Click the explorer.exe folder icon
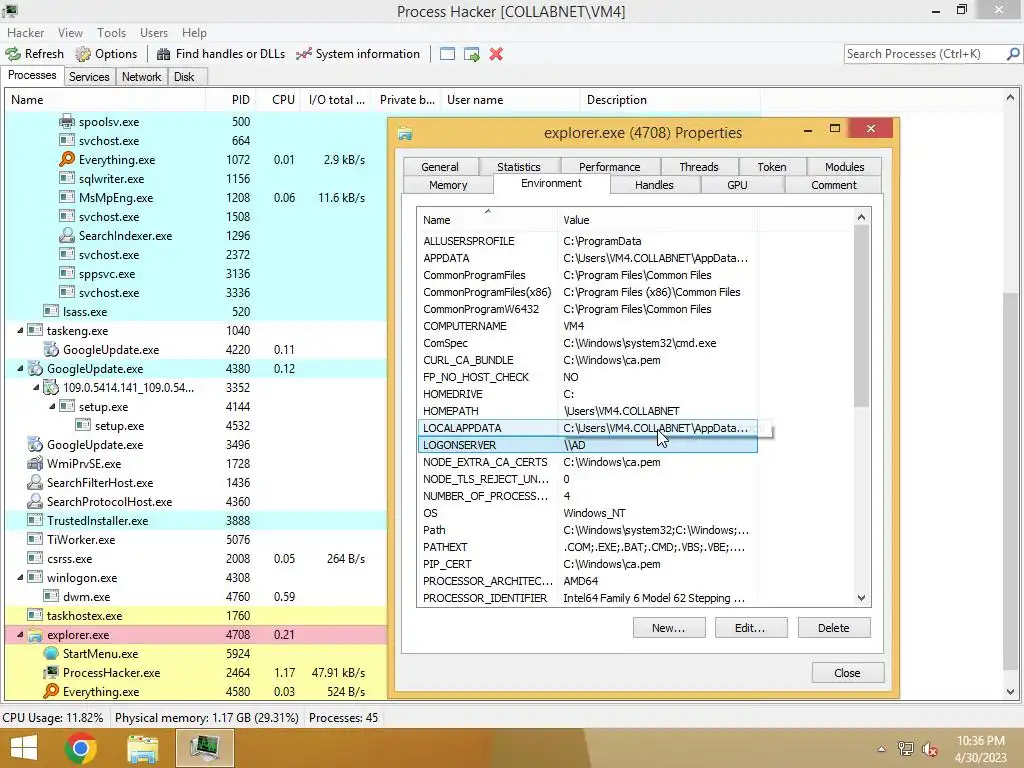The image size is (1024, 768). click(35, 635)
